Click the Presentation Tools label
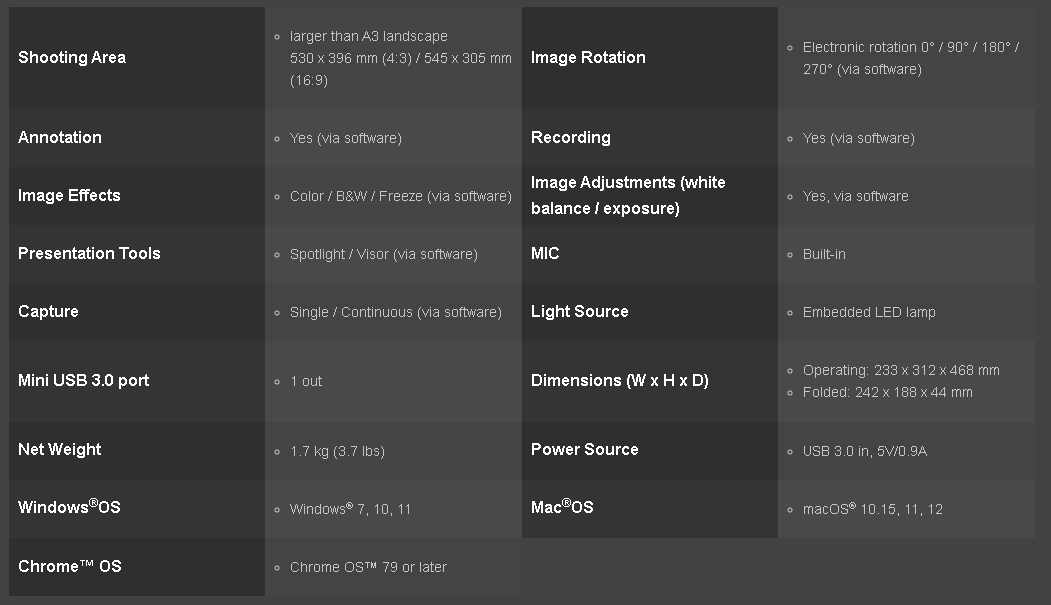1051x605 pixels. click(x=89, y=254)
